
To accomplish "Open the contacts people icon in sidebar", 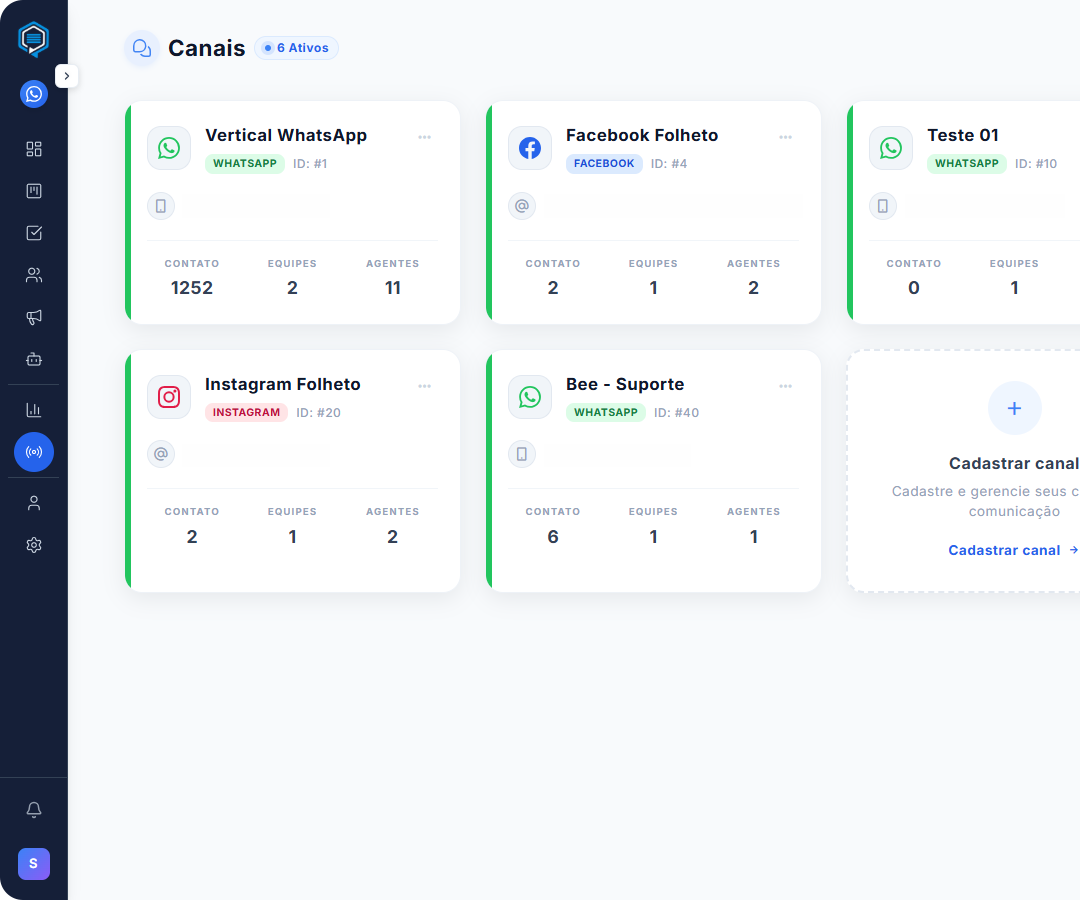I will point(34,275).
